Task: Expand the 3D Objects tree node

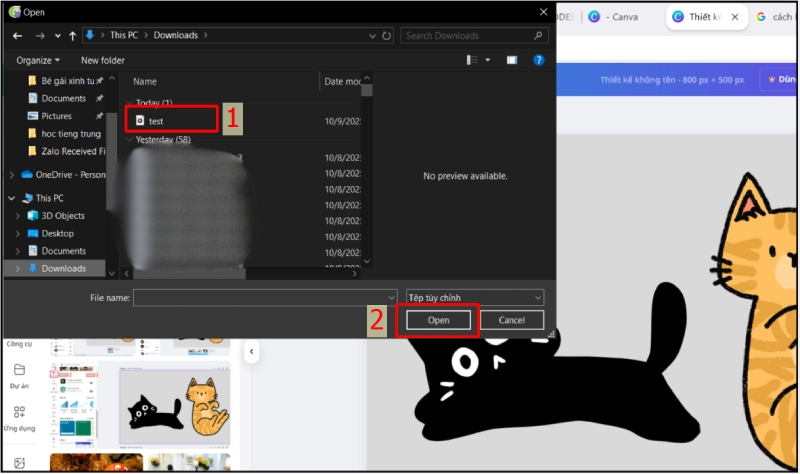Action: tap(18, 216)
